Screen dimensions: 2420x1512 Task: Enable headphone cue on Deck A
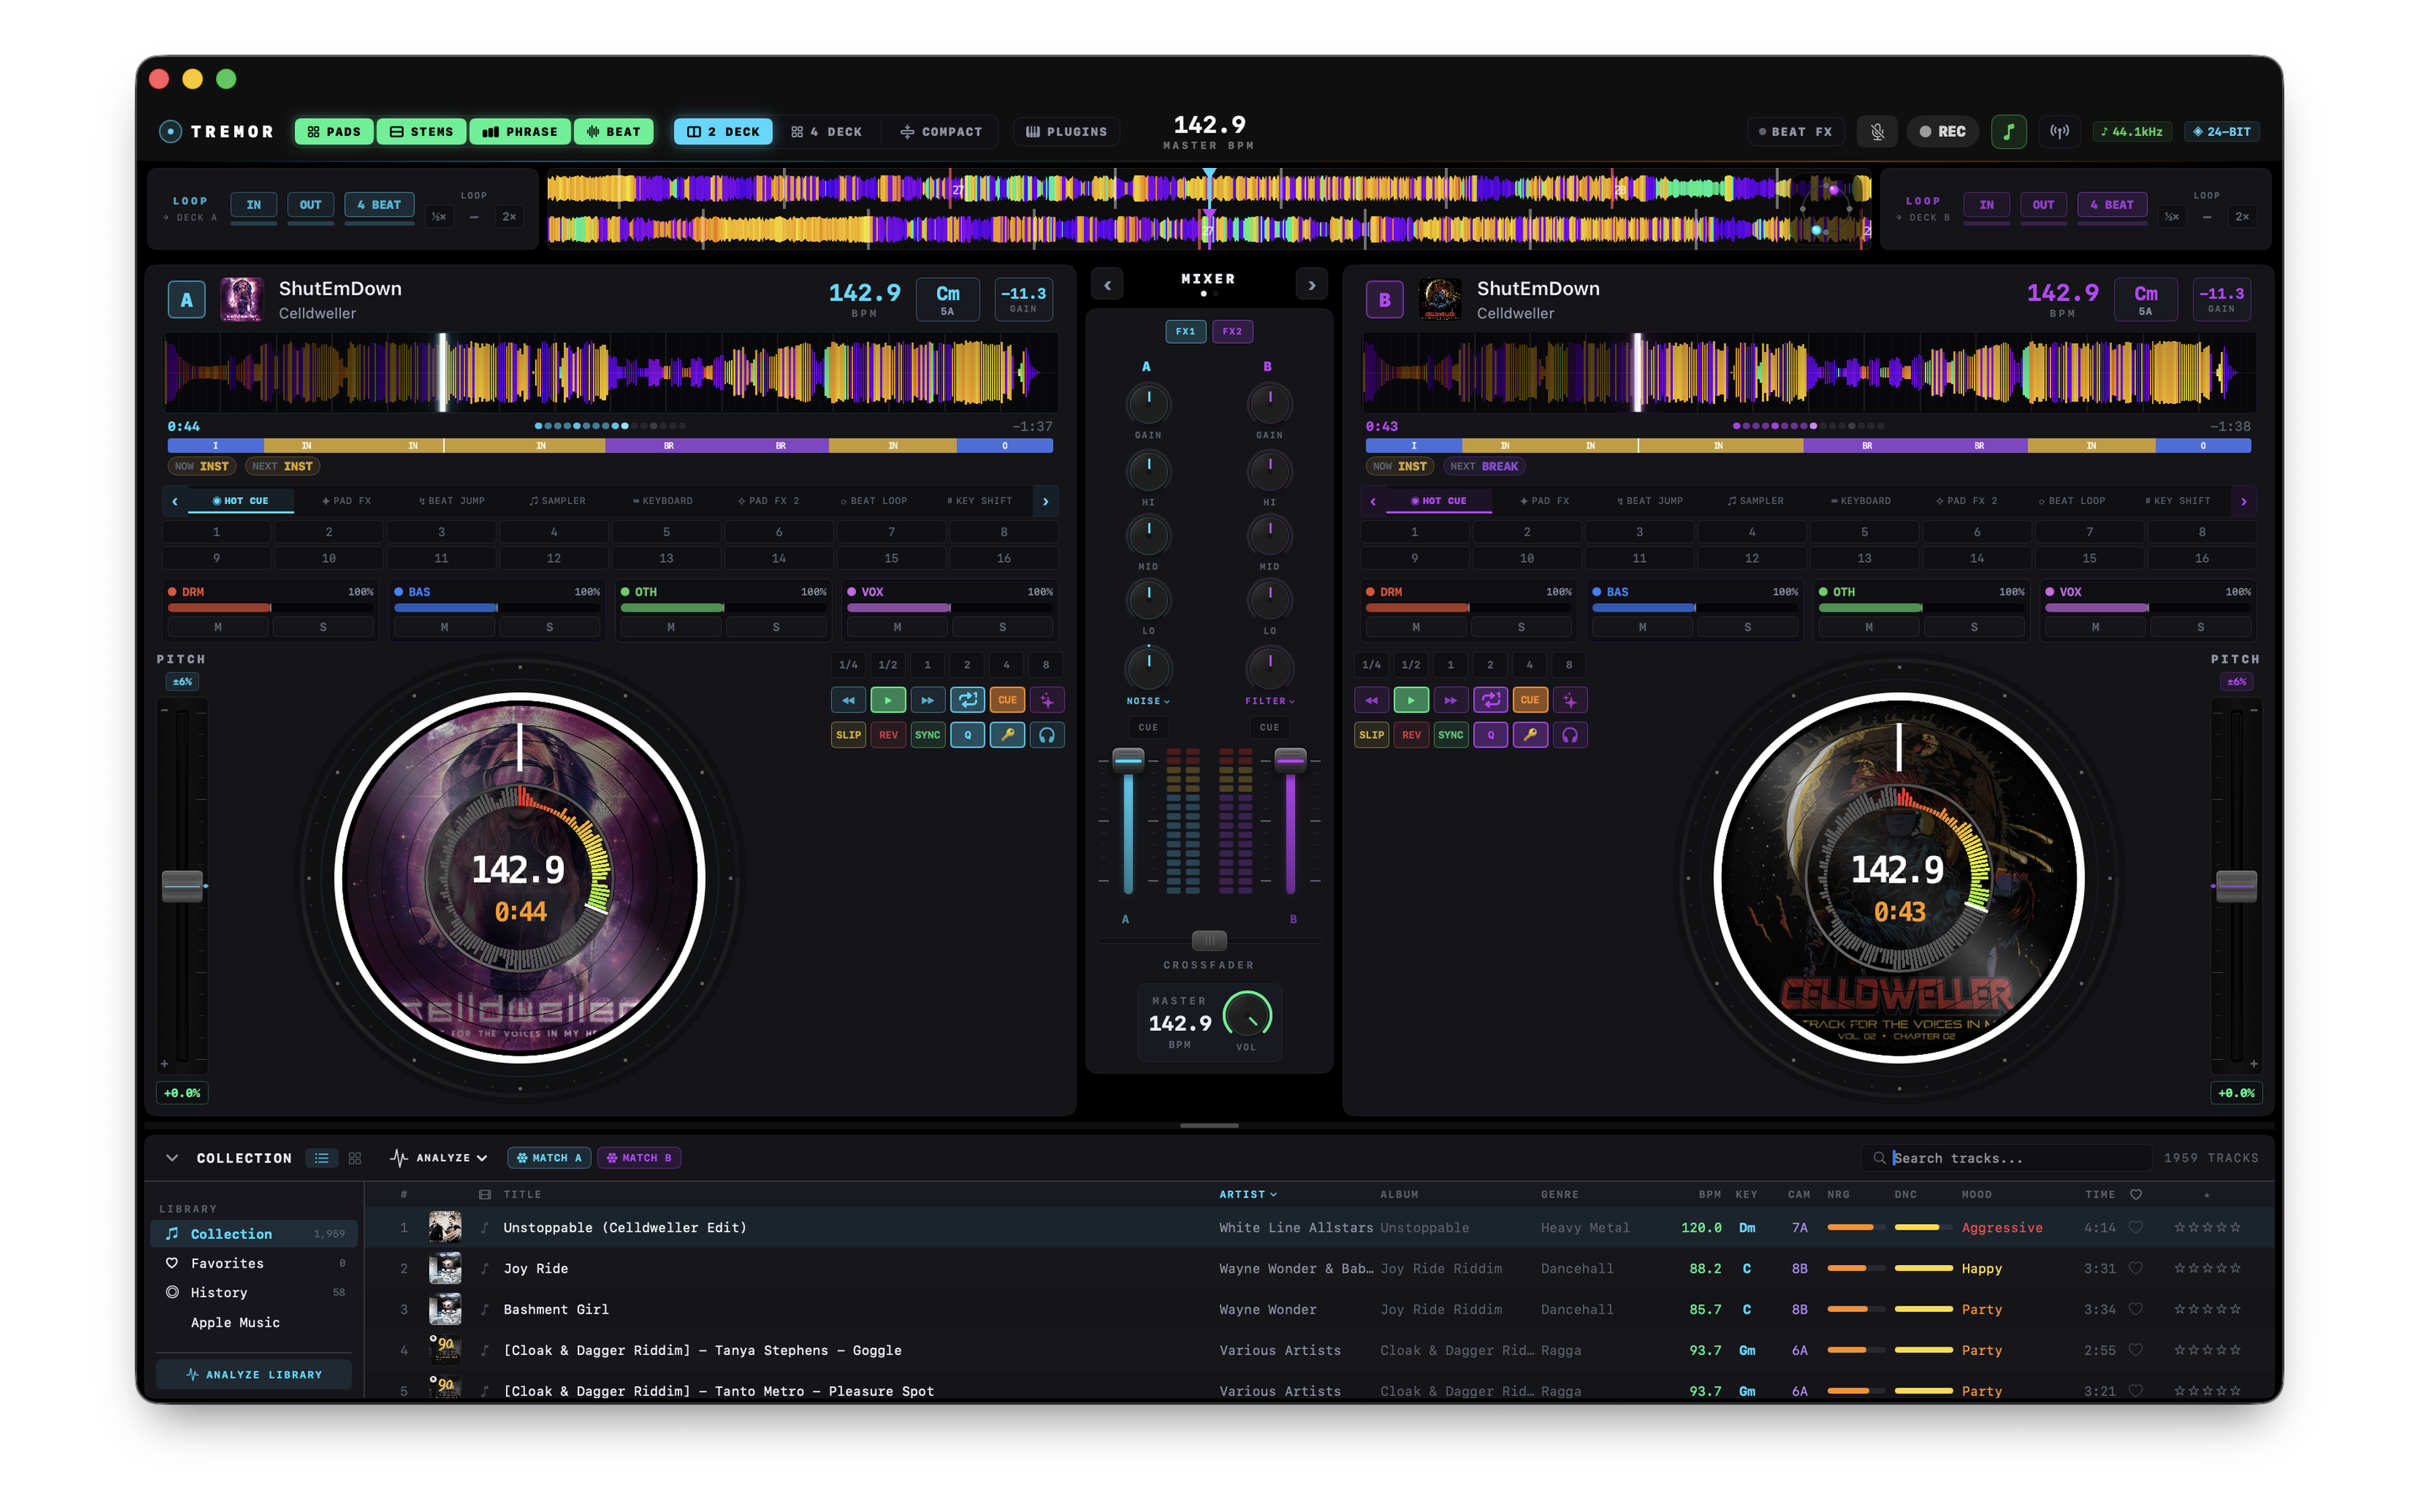pyautogui.click(x=1047, y=735)
